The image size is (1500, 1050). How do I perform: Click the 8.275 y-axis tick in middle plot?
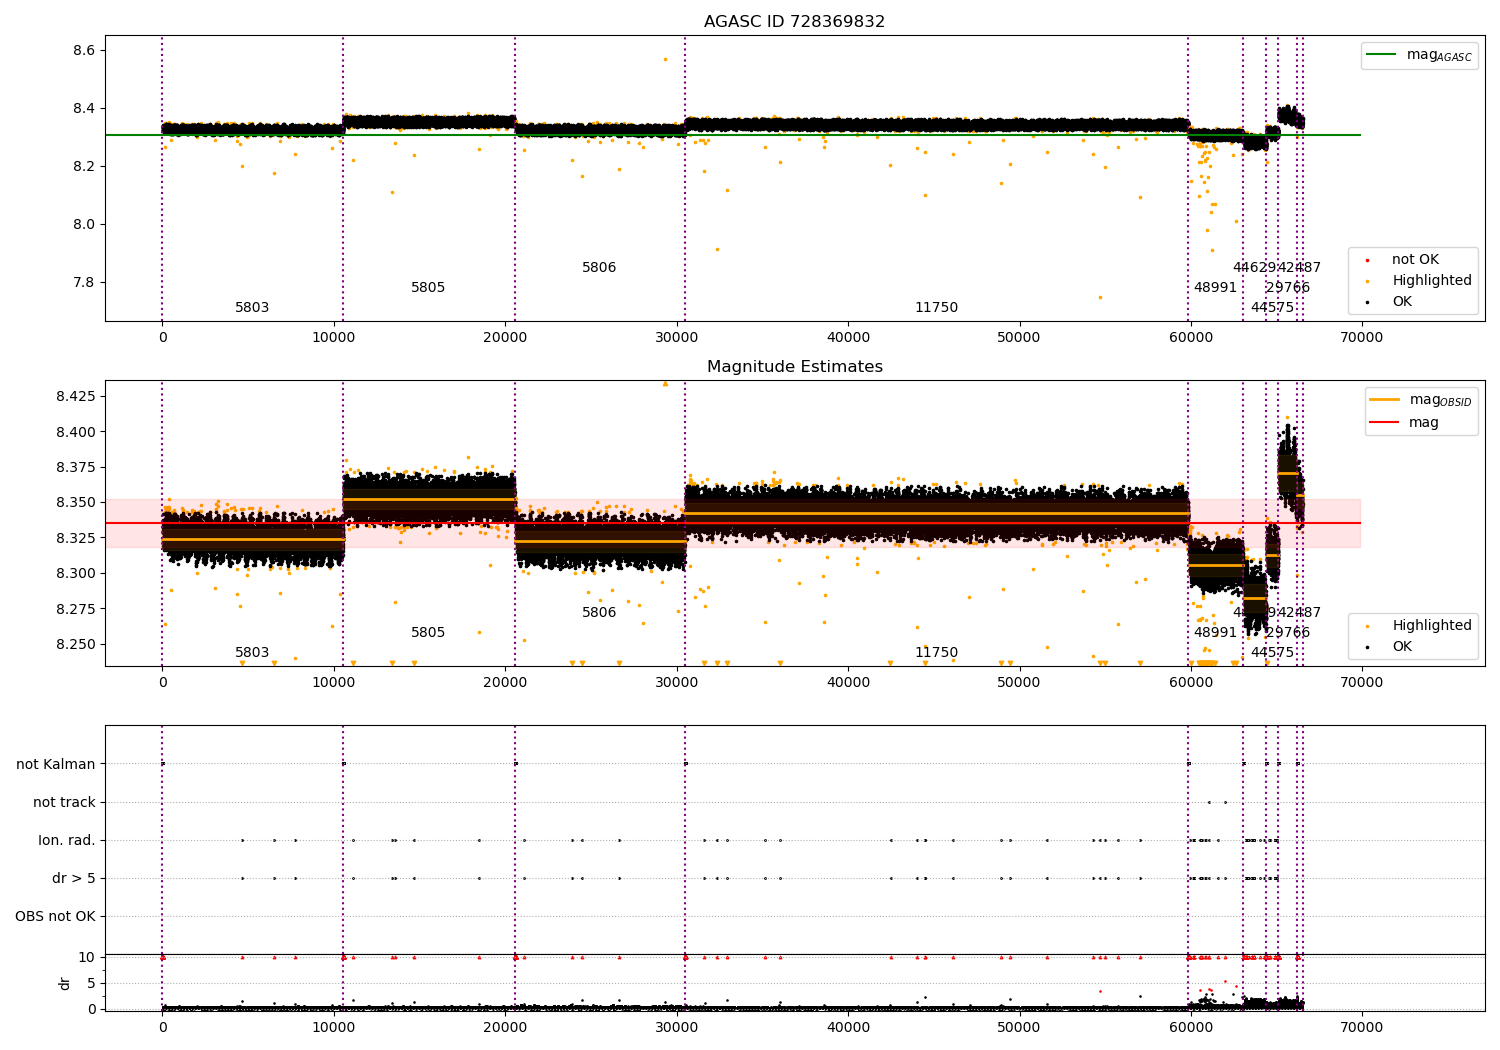click(76, 609)
